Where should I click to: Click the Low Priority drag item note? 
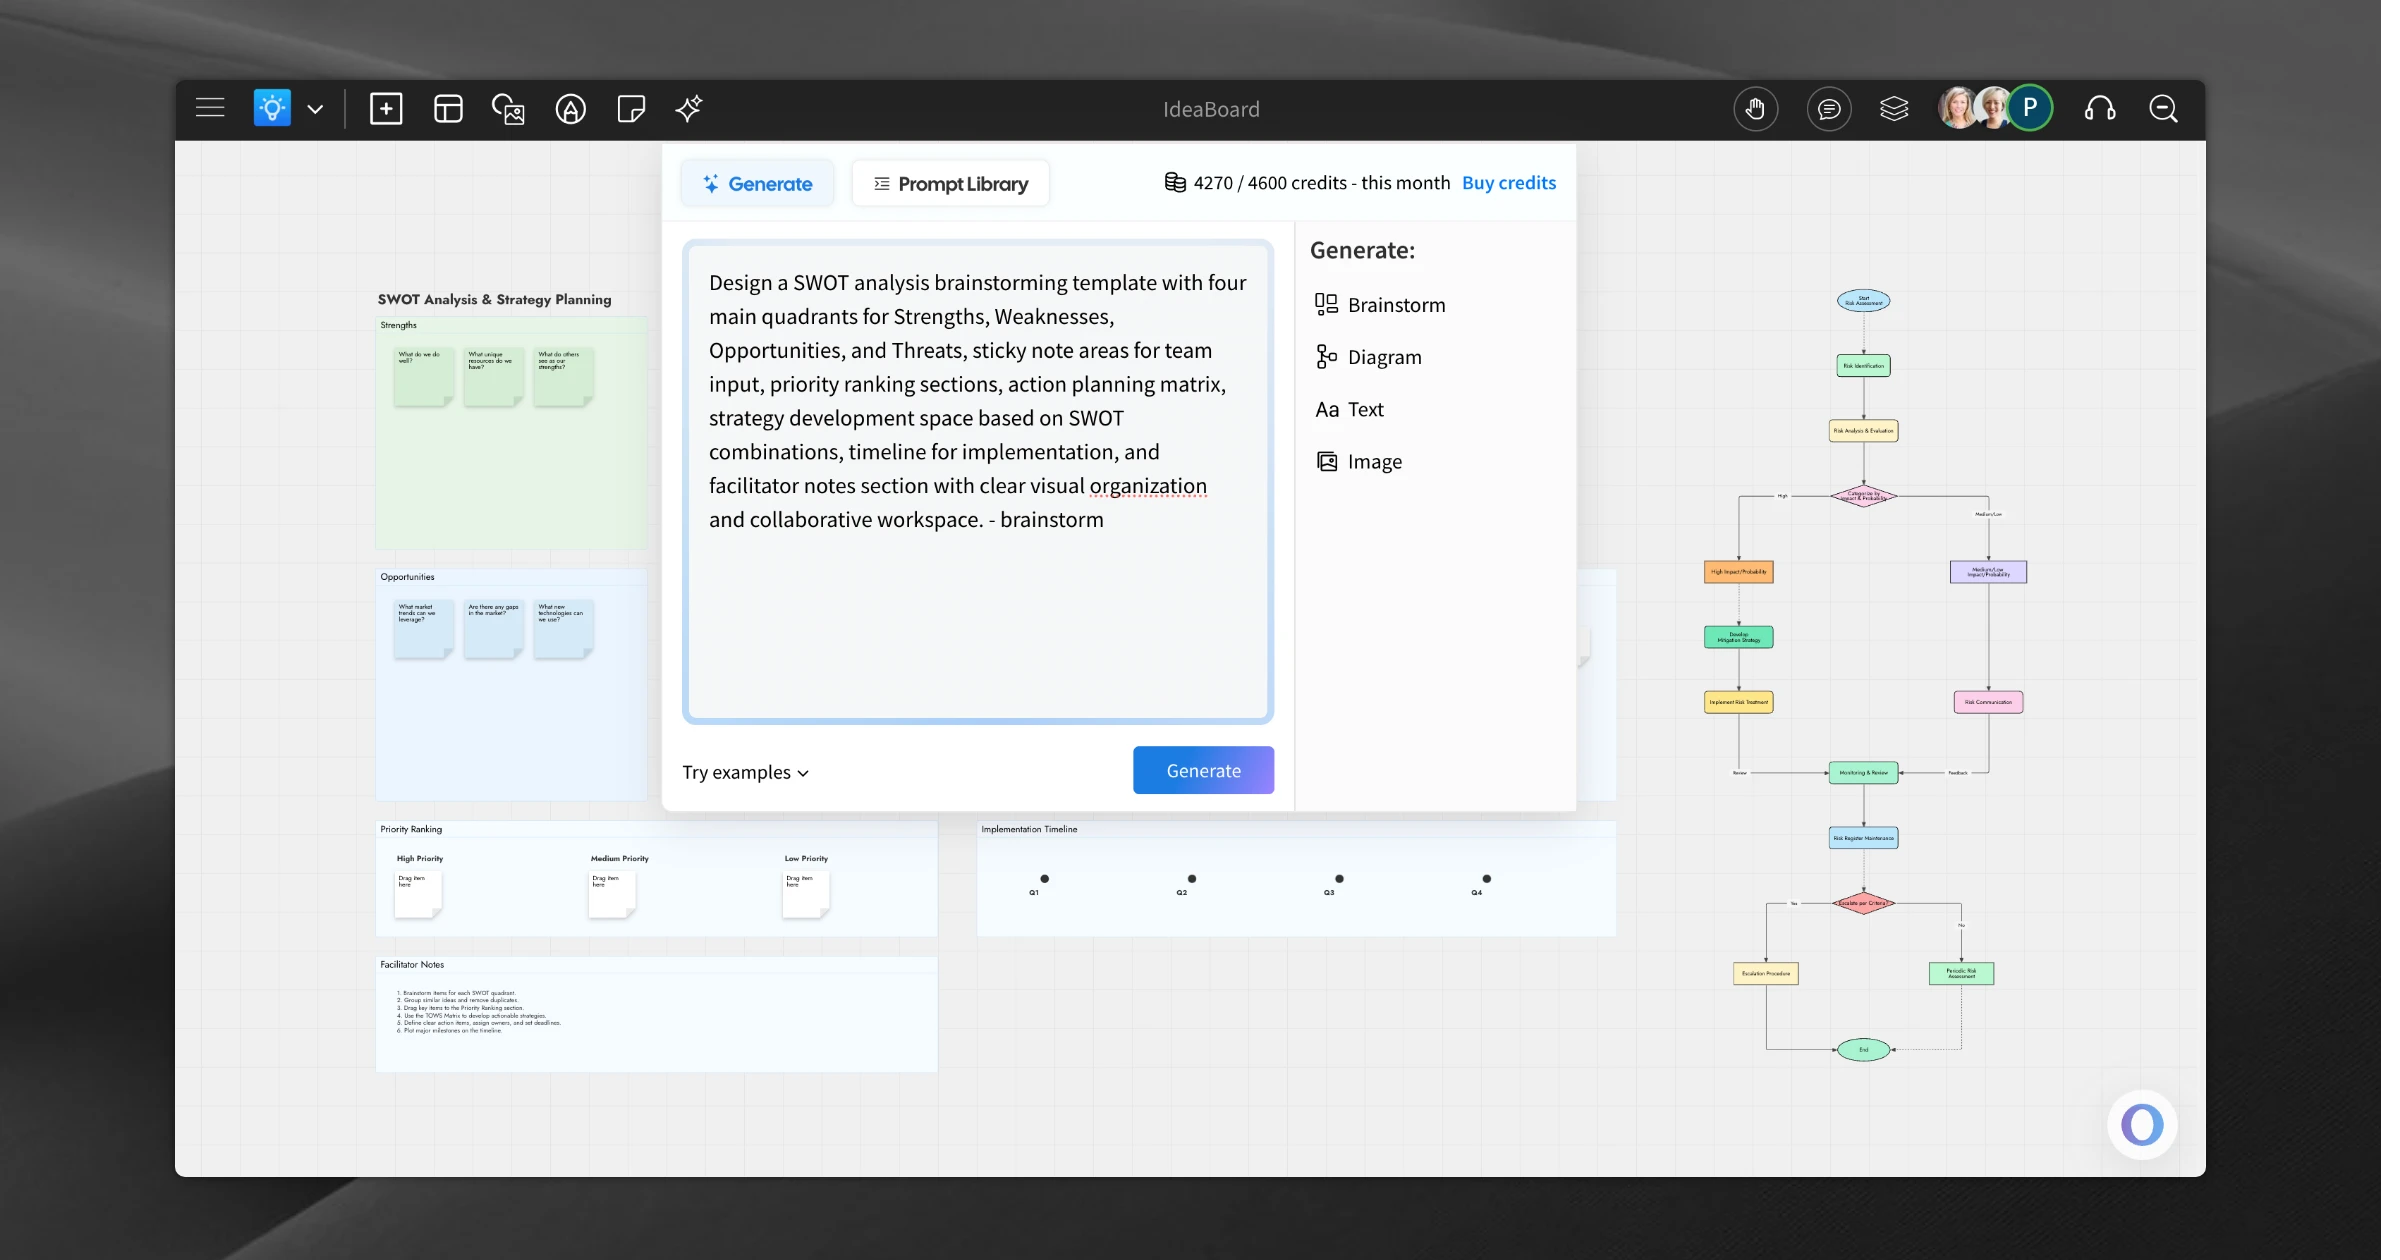[x=806, y=895]
